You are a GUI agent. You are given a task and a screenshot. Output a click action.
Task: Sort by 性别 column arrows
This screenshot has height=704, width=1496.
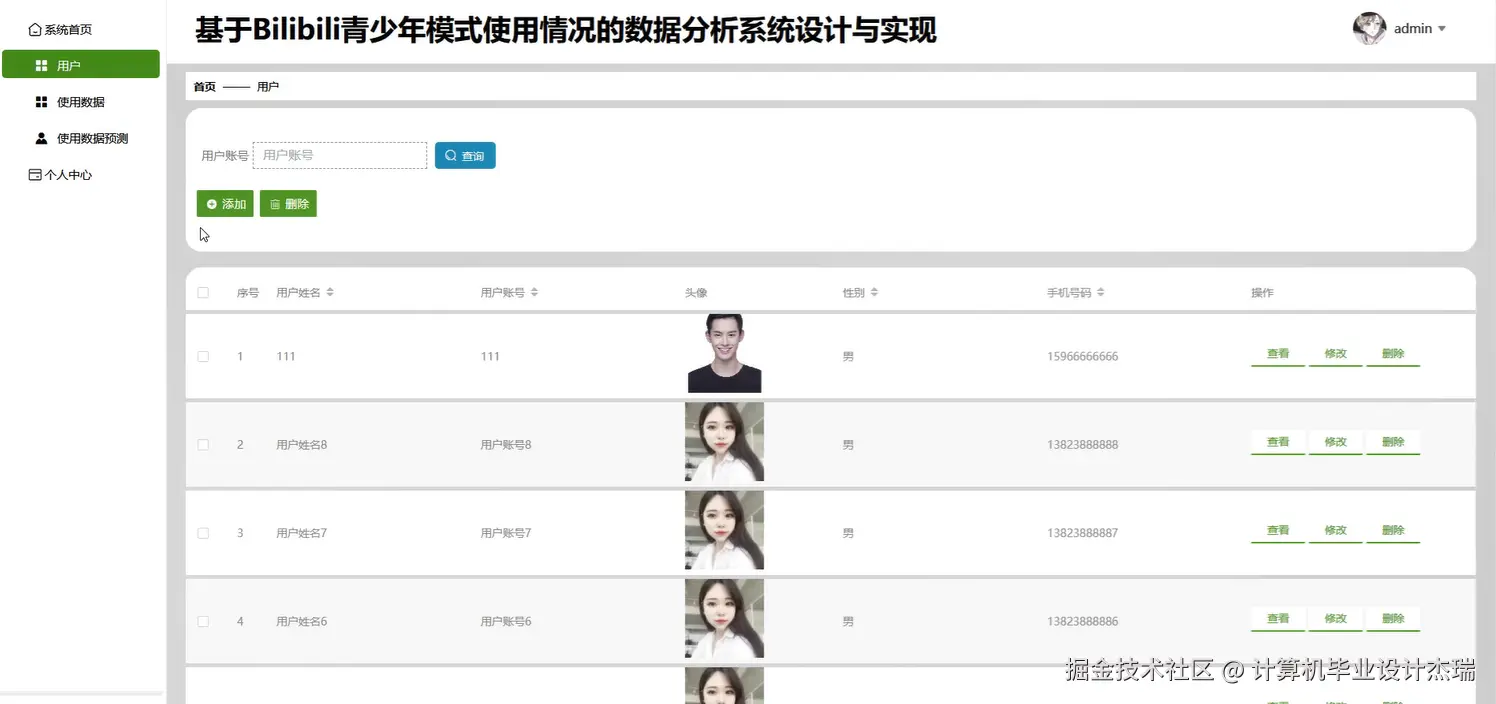coord(874,293)
